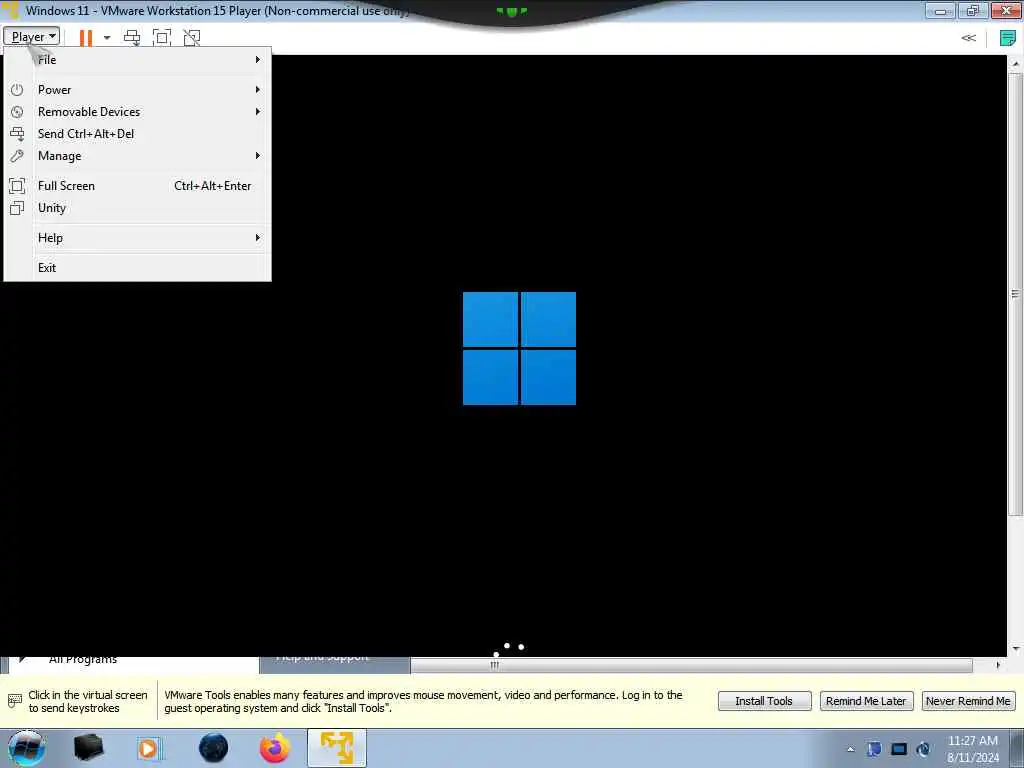This screenshot has height=768, width=1024.
Task: Choose Full Screen from the Player menu
Action: [x=137, y=186]
